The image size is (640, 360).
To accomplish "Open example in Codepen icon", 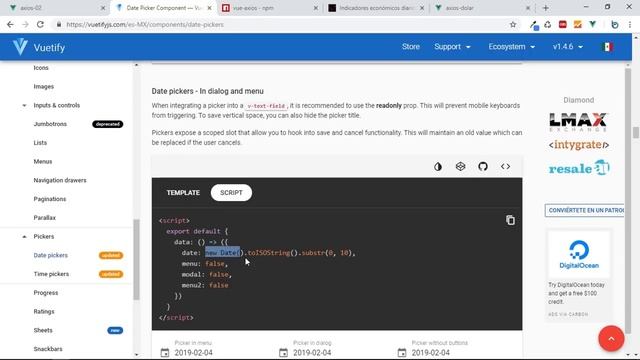I will point(460,167).
